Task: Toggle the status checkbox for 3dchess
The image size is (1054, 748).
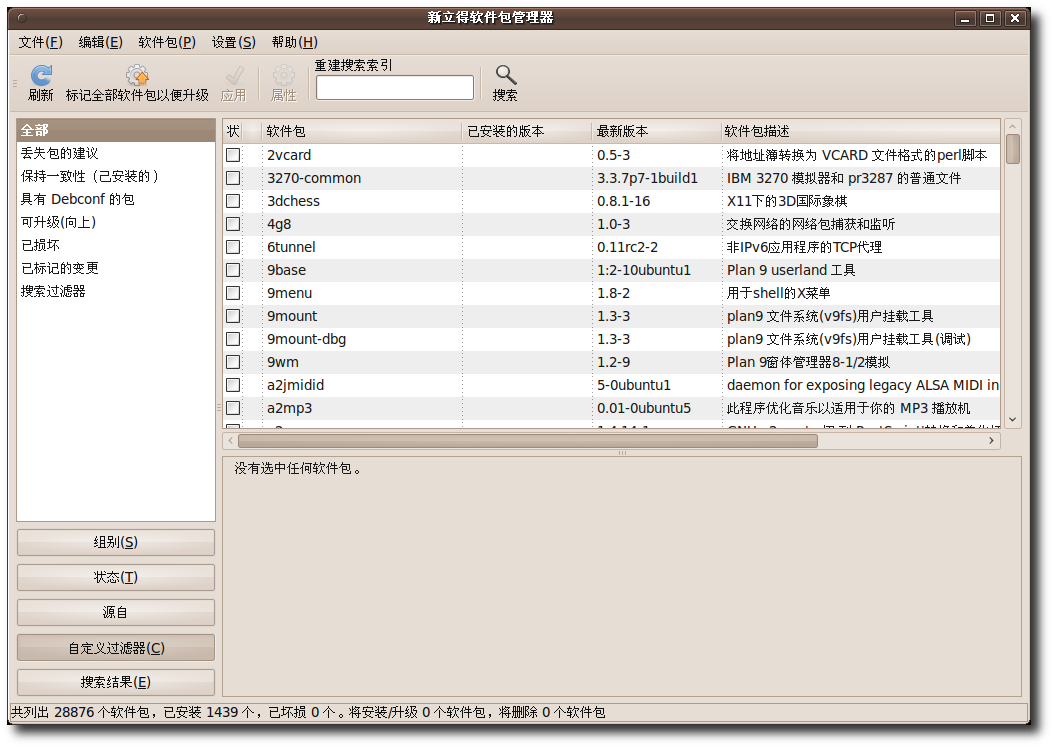Action: tap(233, 201)
